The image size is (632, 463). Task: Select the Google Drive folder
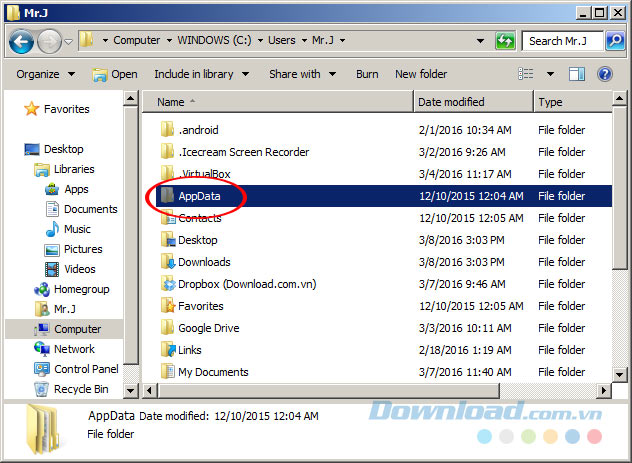200,328
